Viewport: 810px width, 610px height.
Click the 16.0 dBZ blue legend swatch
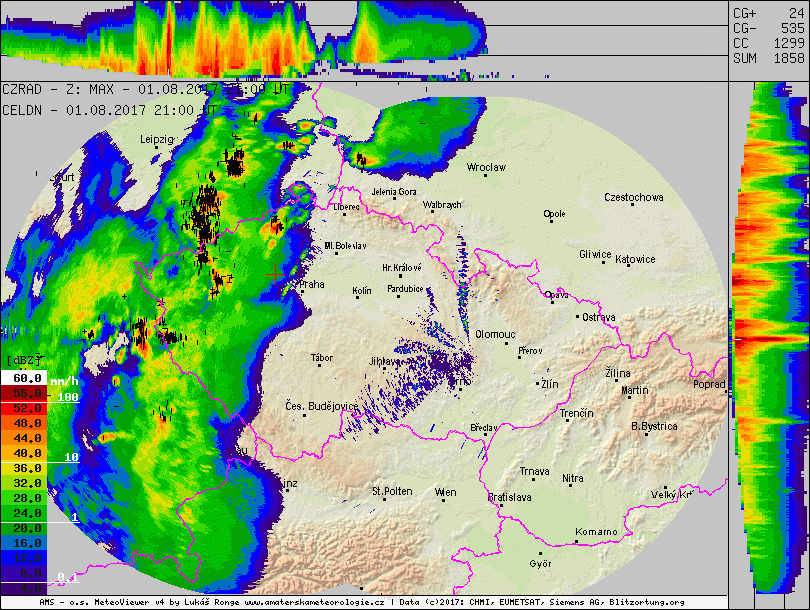pos(24,543)
